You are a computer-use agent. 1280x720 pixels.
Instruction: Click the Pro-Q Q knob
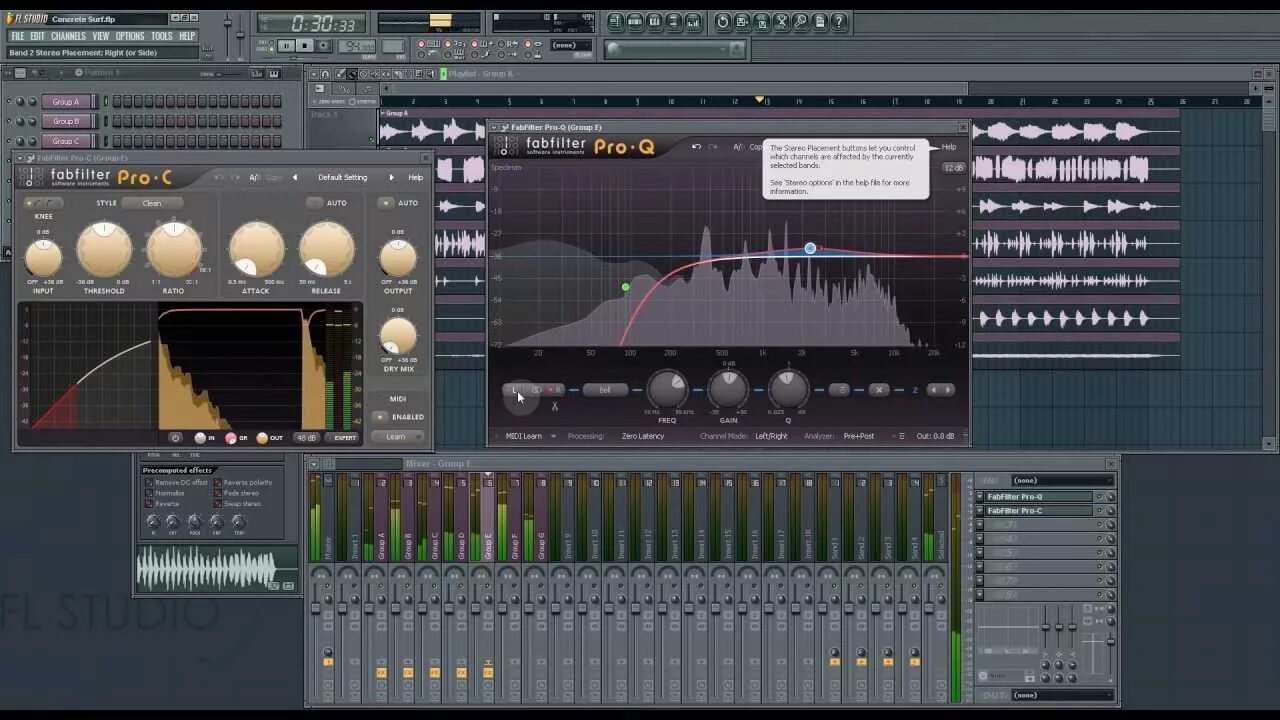click(x=788, y=390)
